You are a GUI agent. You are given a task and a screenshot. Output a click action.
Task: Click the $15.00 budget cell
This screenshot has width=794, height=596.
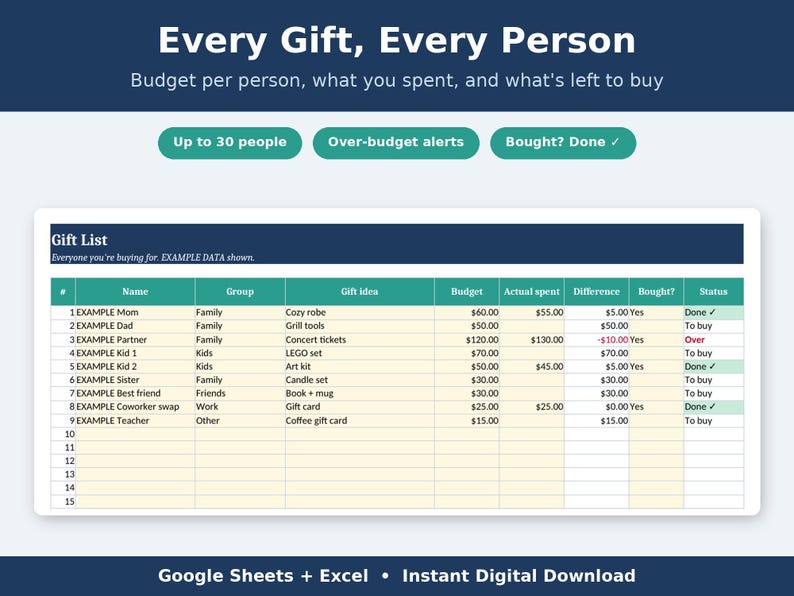467,421
